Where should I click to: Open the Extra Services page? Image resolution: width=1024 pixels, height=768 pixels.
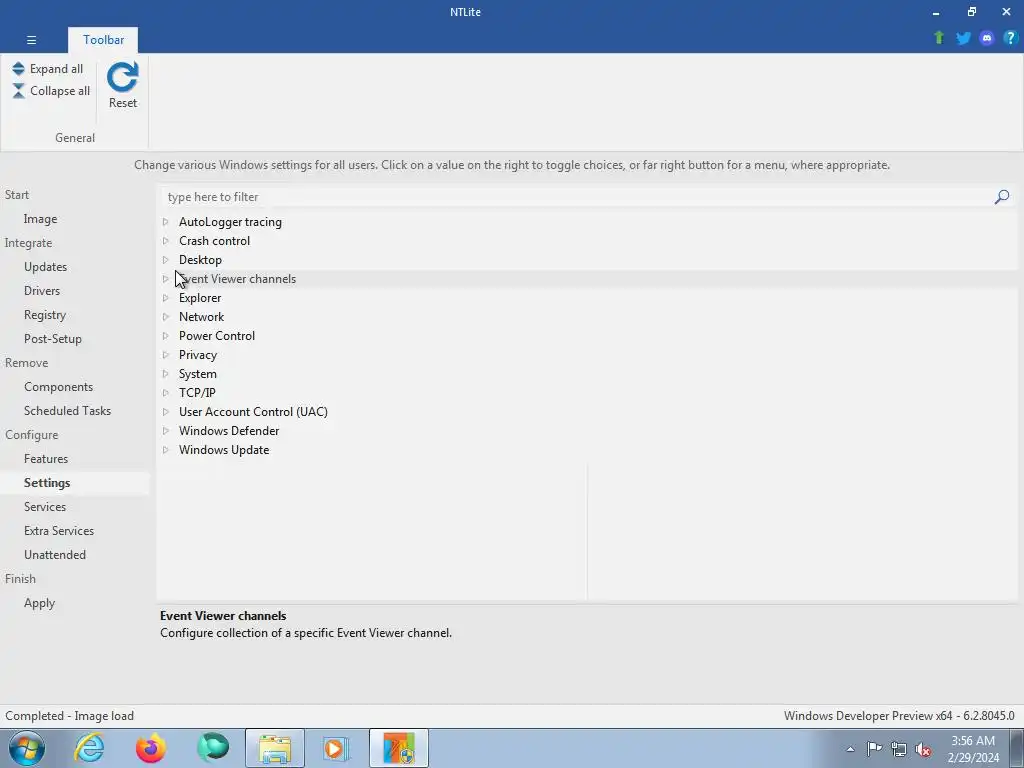point(59,531)
